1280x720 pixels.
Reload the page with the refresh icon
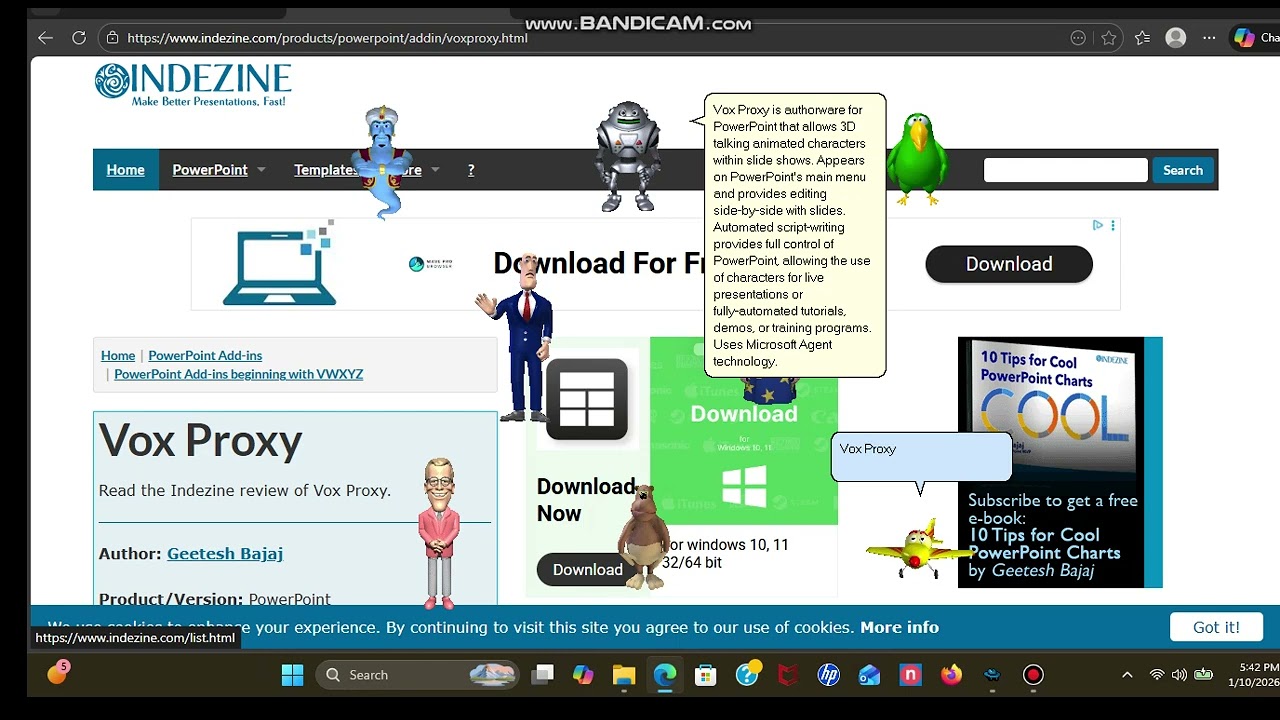[79, 38]
